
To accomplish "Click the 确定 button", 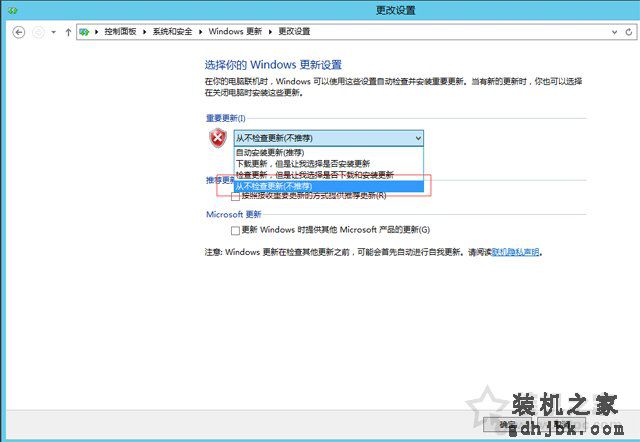I will [x=509, y=425].
